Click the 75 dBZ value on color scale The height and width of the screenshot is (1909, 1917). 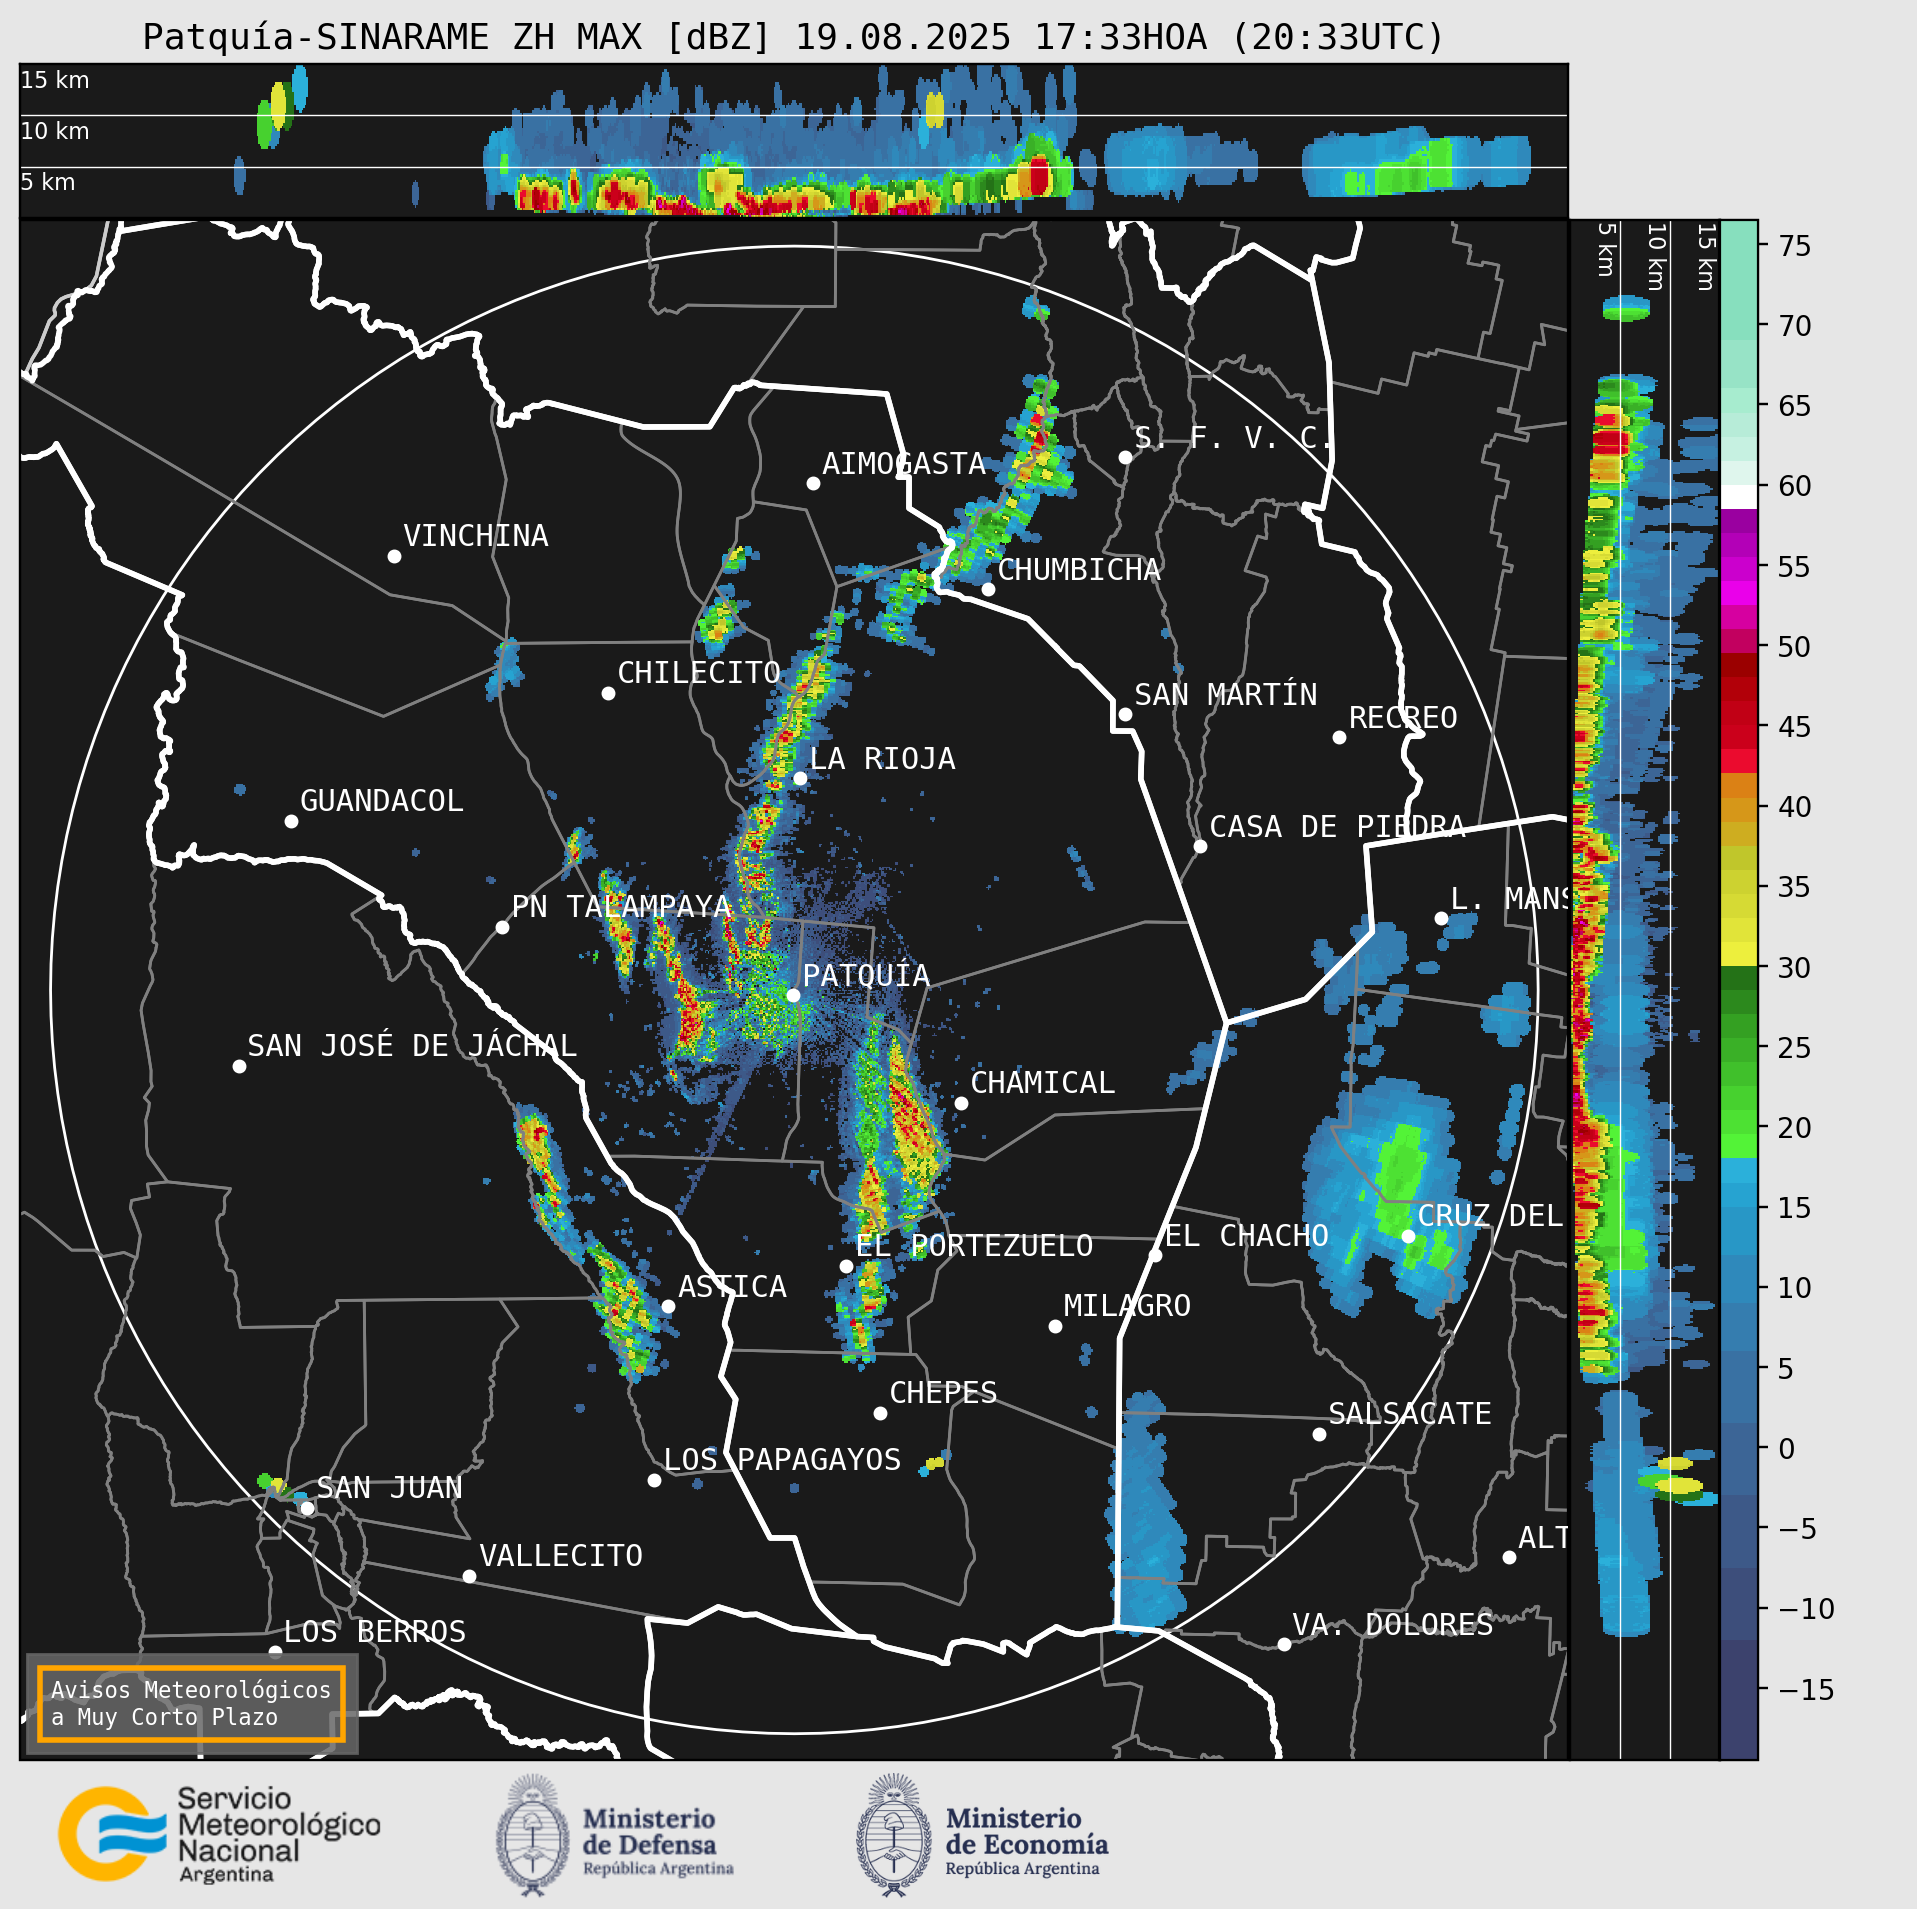pyautogui.click(x=1795, y=245)
